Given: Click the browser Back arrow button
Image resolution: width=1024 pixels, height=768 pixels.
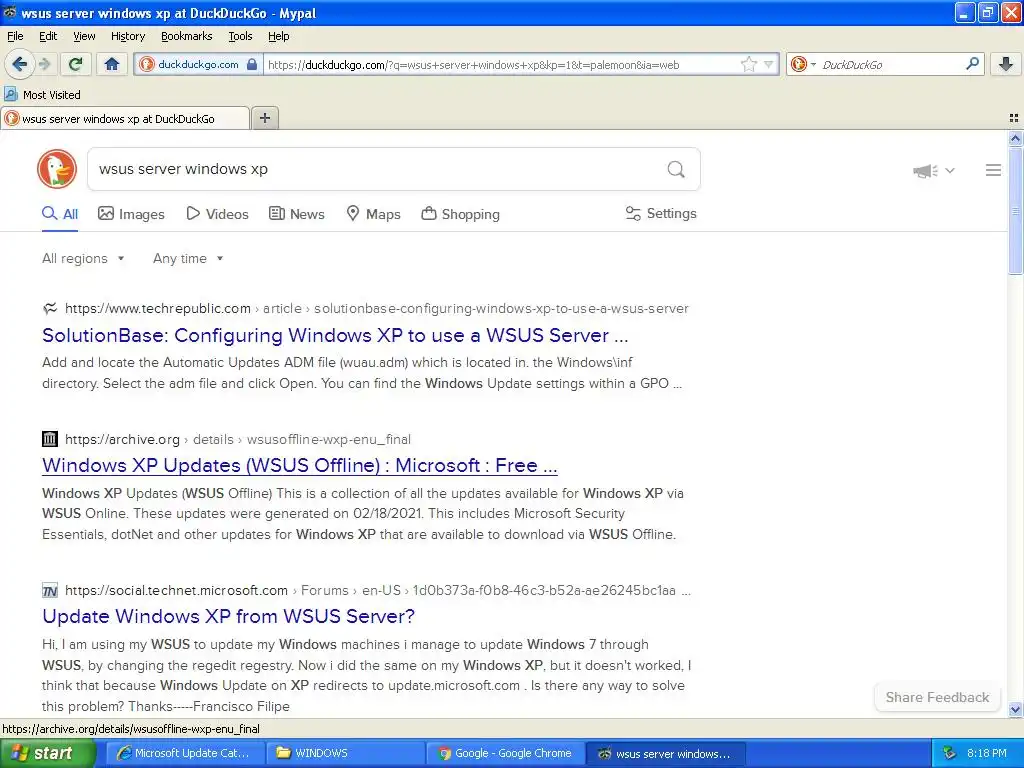Looking at the screenshot, I should 19,64.
